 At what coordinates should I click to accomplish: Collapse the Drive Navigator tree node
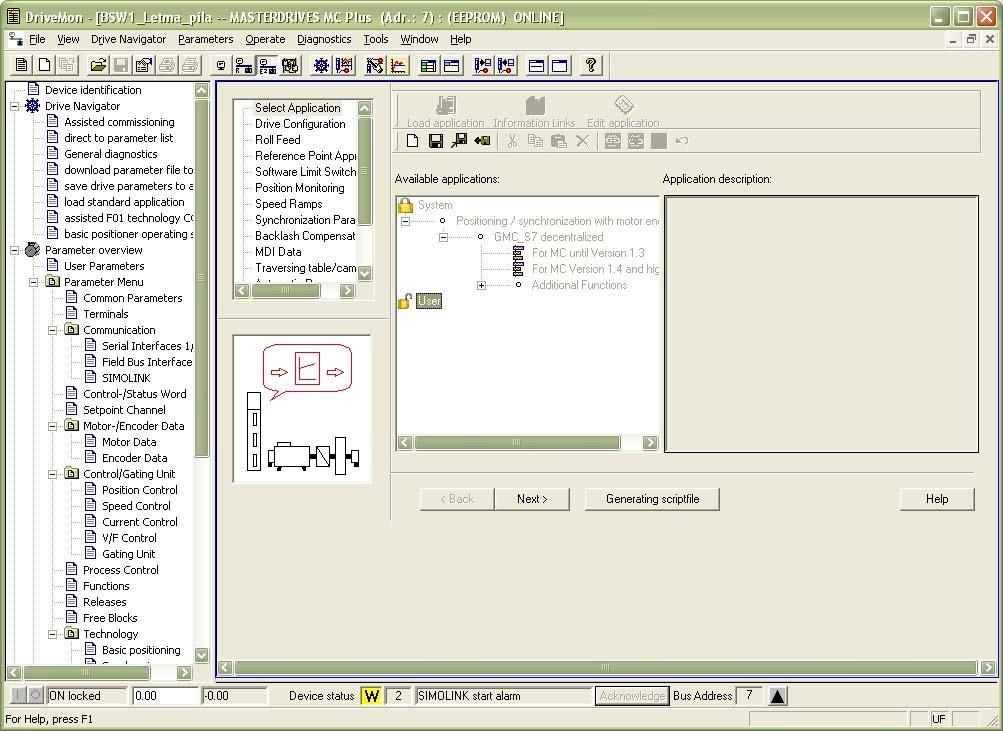coord(14,106)
